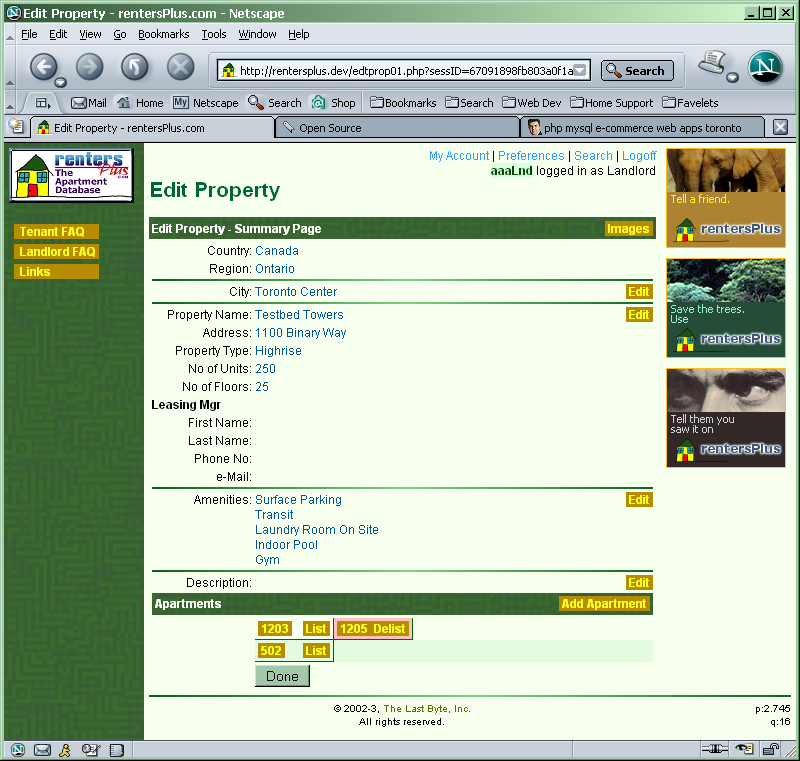The height and width of the screenshot is (761, 800).
Task: Expand the URL address bar history dropdown
Action: click(x=581, y=71)
